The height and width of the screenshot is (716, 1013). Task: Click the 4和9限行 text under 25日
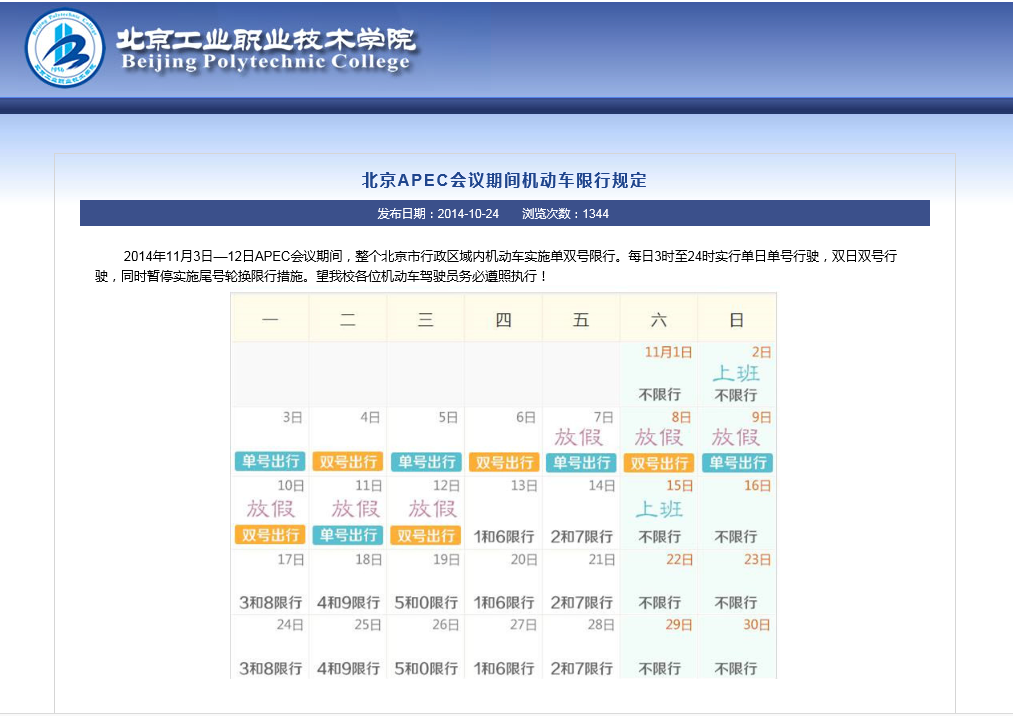click(348, 669)
